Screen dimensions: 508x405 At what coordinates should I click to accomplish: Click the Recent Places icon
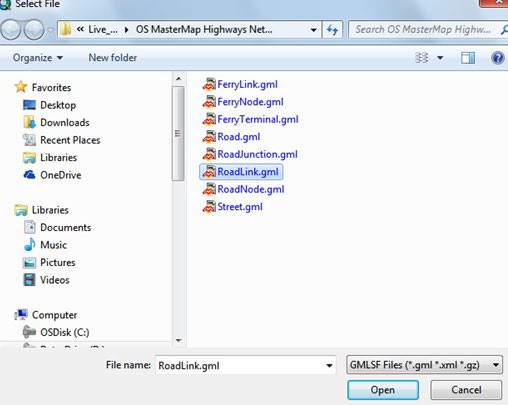pos(29,140)
